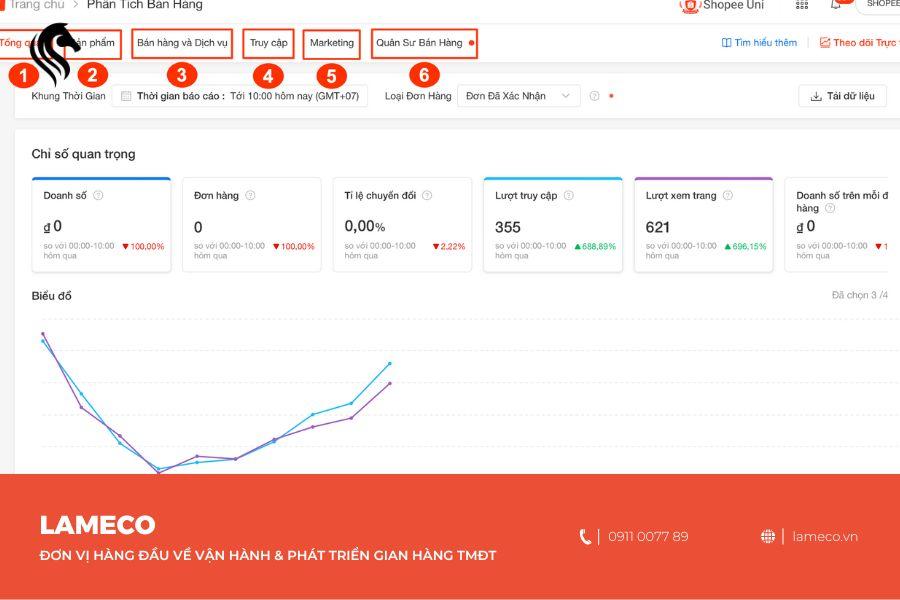Select the Đơn hàng metric card

pyautogui.click(x=252, y=224)
